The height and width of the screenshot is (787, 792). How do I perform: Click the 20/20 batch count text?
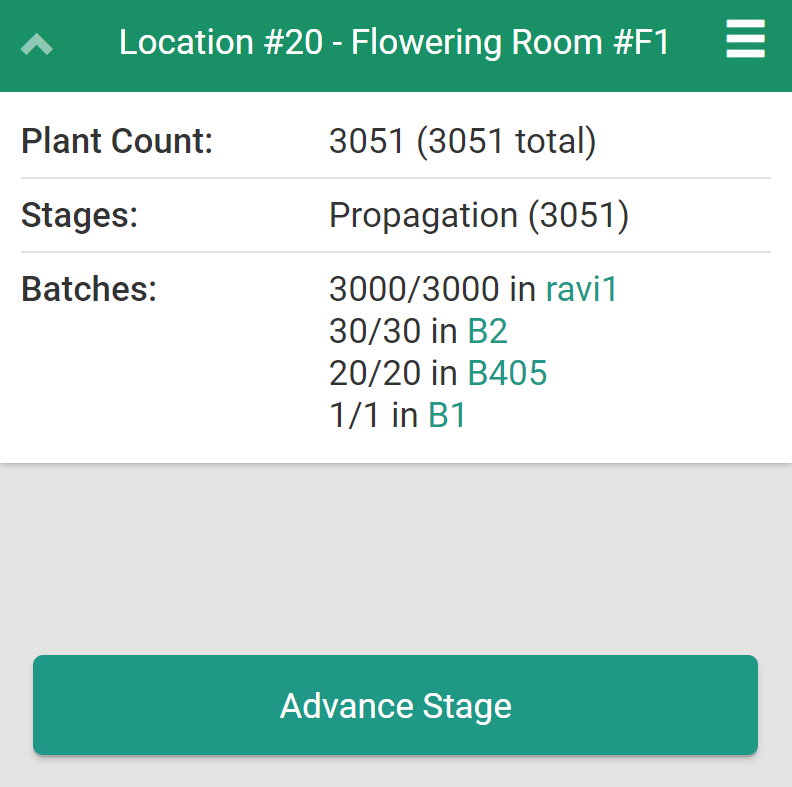[x=375, y=373]
